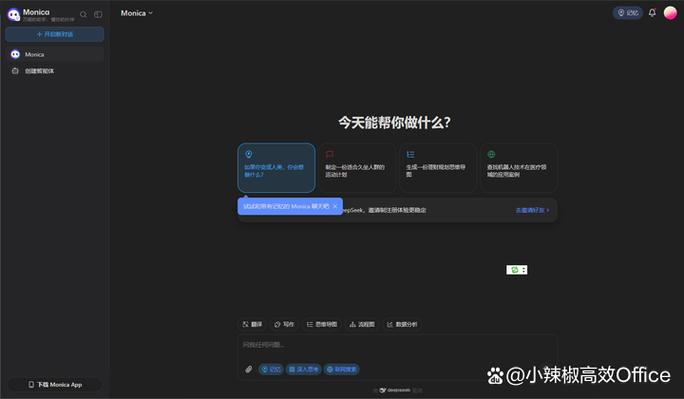The width and height of the screenshot is (684, 399).
Task: Choose the 思维导图 suggestion card with list icon
Action: click(438, 167)
